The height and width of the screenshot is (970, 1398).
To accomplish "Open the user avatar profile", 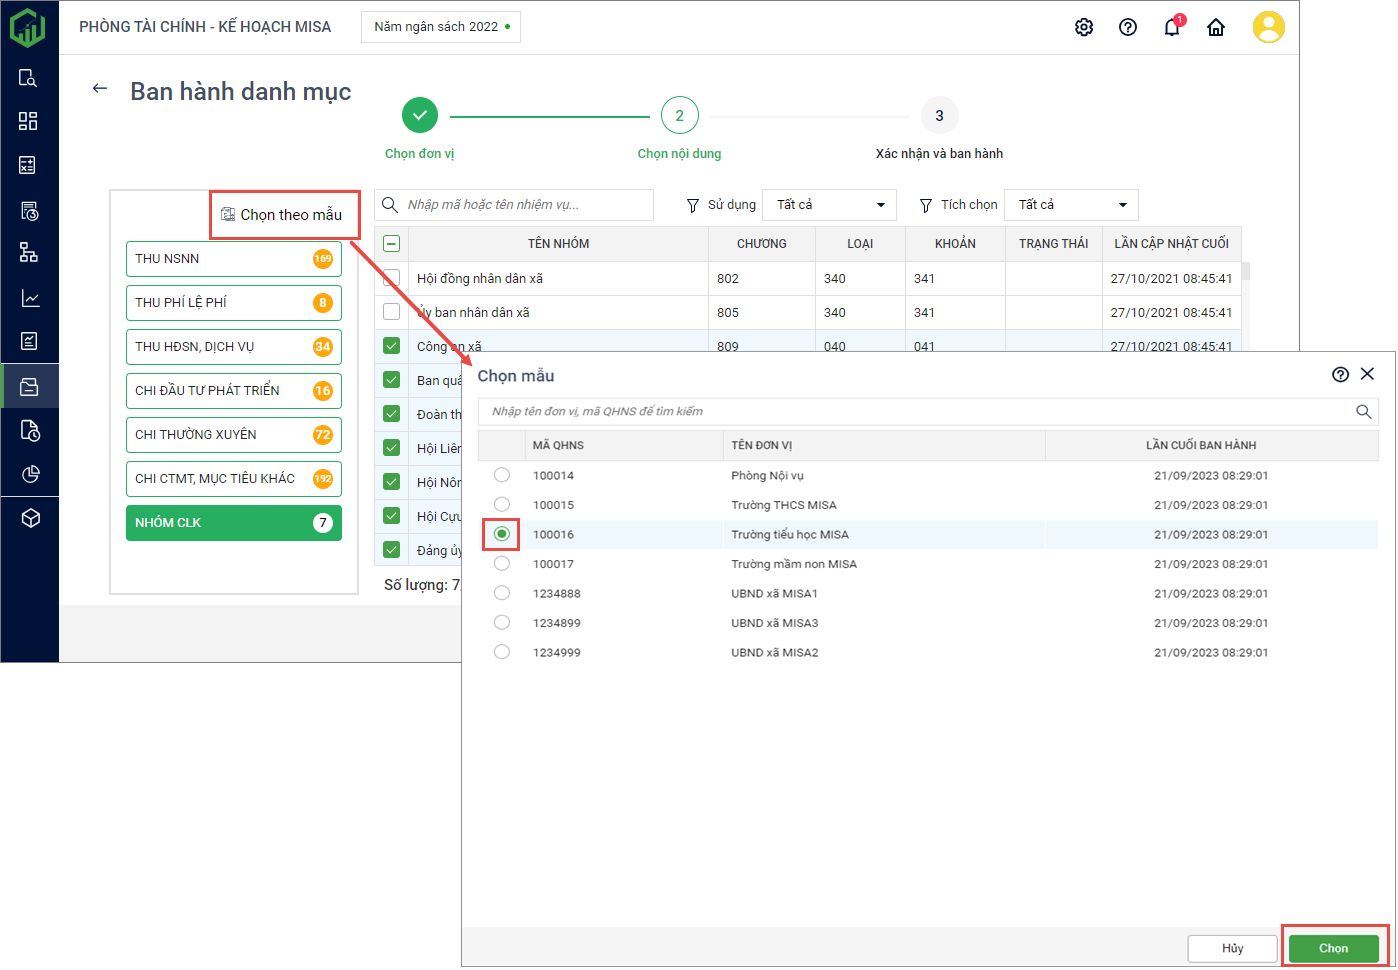I will pos(1268,27).
